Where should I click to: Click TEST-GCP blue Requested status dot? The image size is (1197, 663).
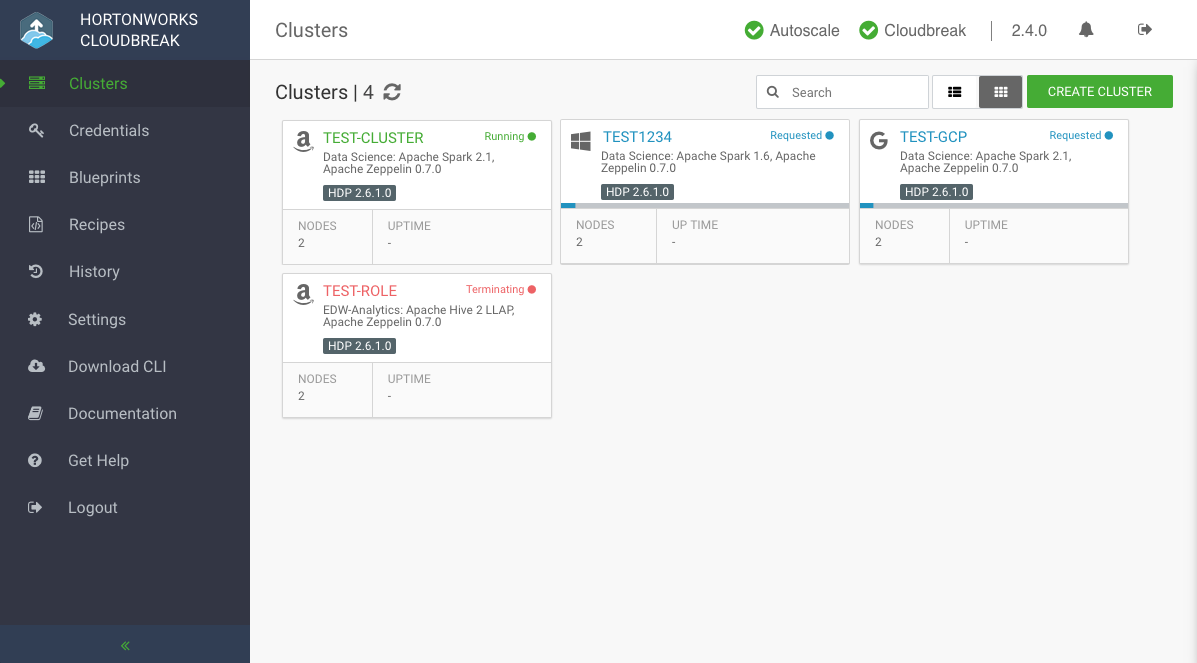(x=1109, y=135)
